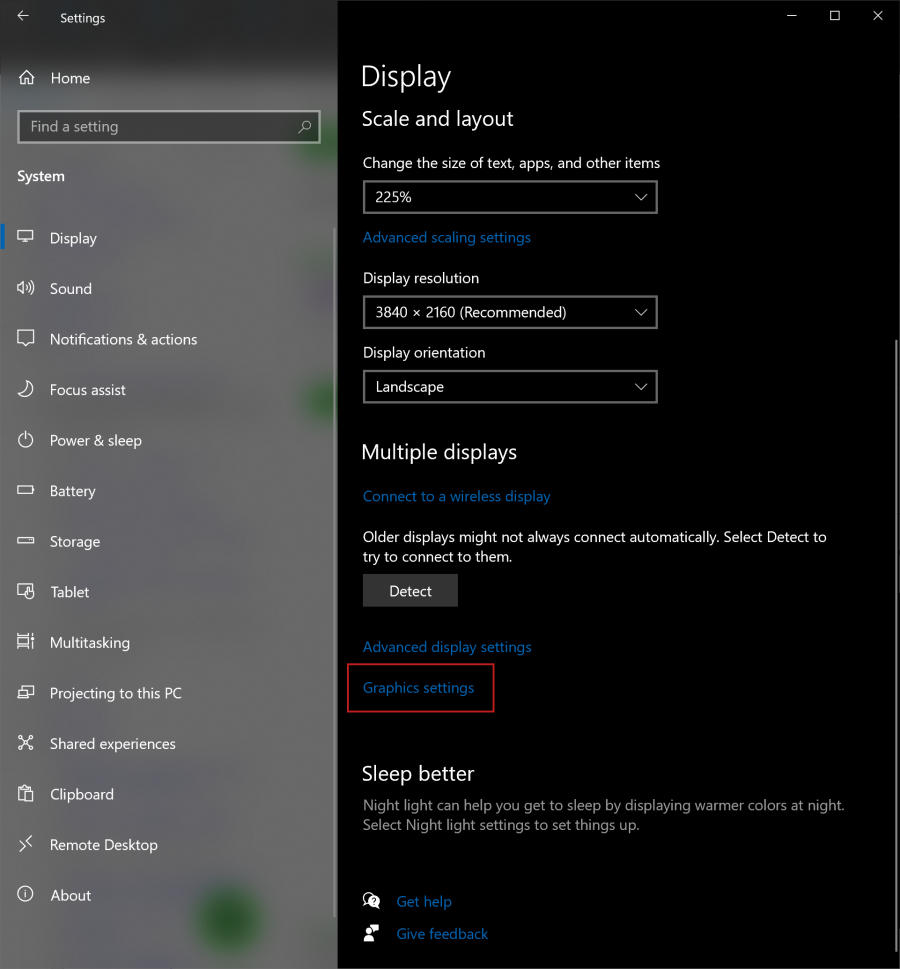Image resolution: width=900 pixels, height=969 pixels.
Task: Open Graphics settings link
Action: tap(418, 688)
